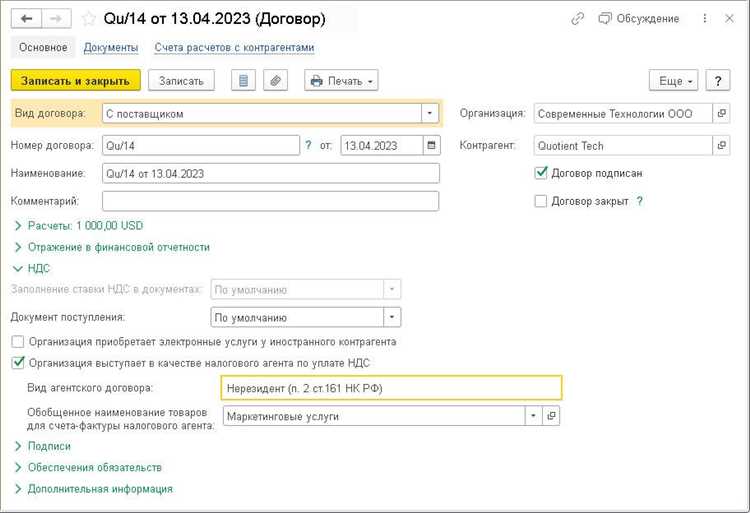Open the document list icon button
750x513 pixels.
click(x=243, y=81)
